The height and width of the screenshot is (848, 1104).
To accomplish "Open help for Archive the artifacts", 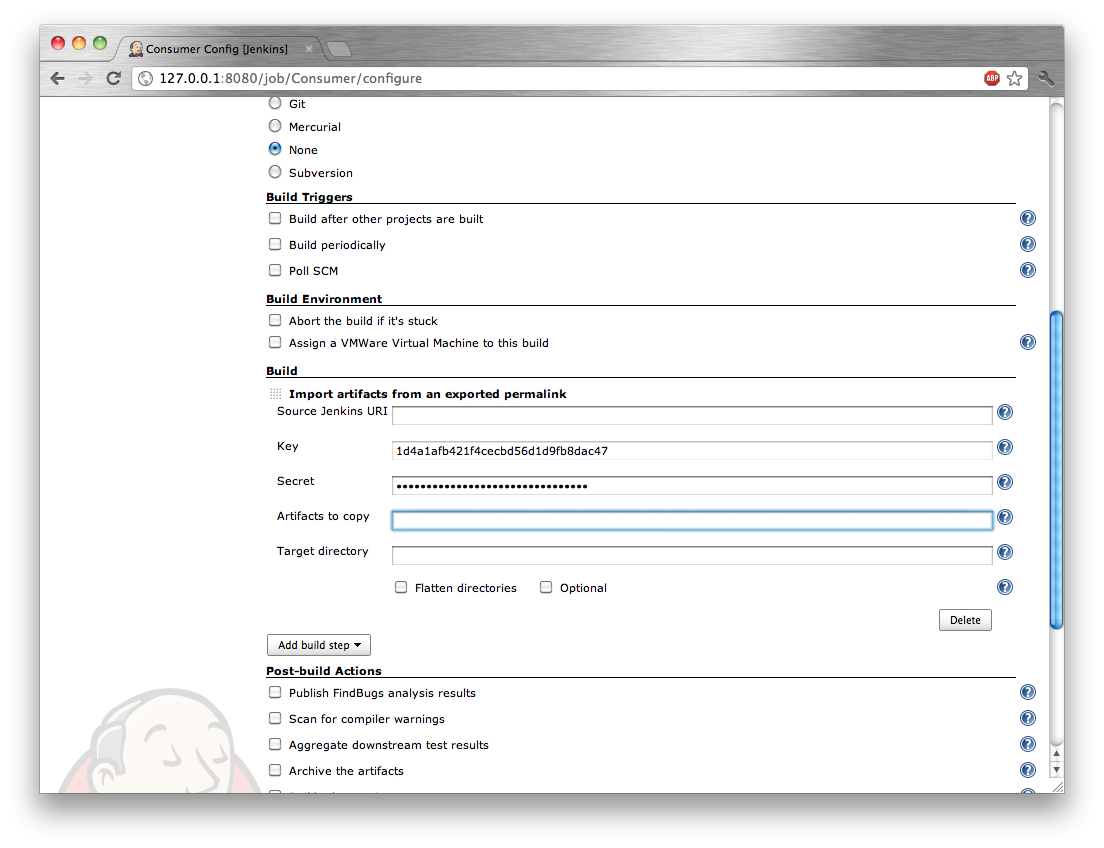I will [1028, 771].
